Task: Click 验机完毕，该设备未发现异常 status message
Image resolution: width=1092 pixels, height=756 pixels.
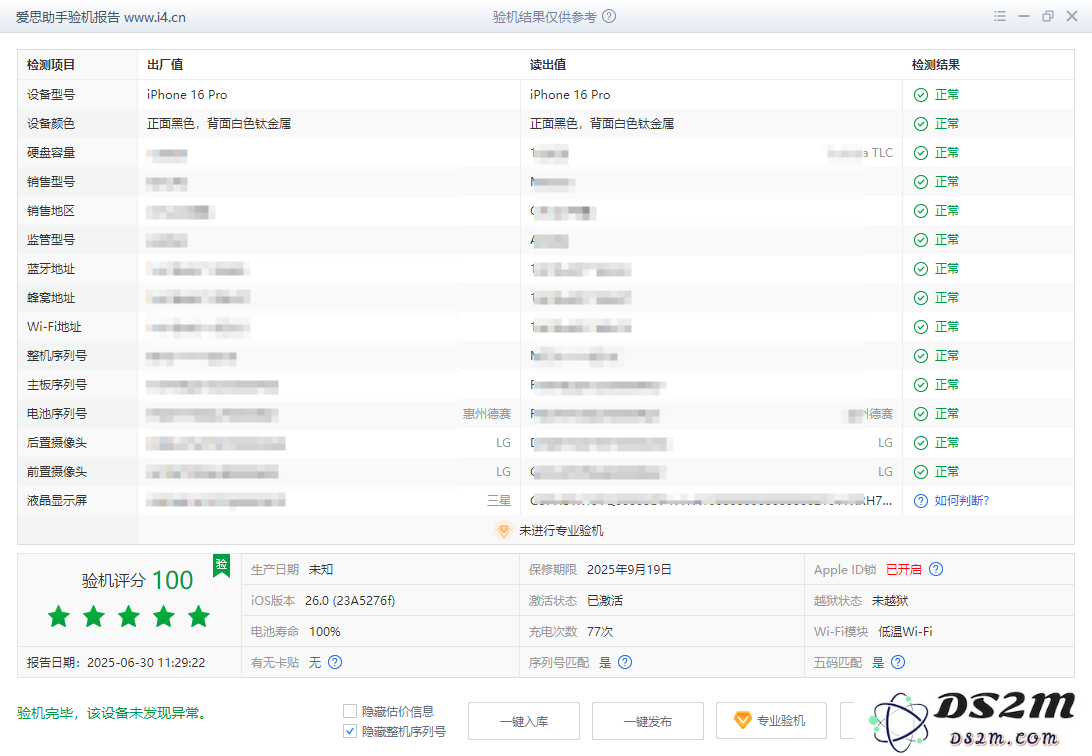Action: [x=112, y=714]
